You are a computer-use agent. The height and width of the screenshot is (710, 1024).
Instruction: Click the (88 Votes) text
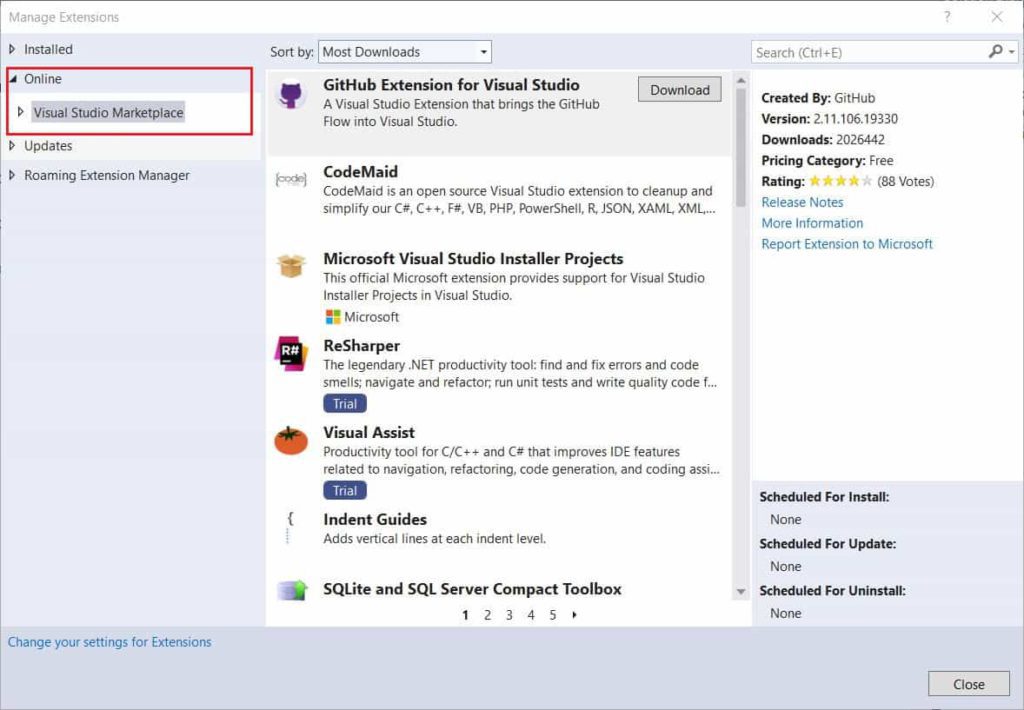(906, 182)
